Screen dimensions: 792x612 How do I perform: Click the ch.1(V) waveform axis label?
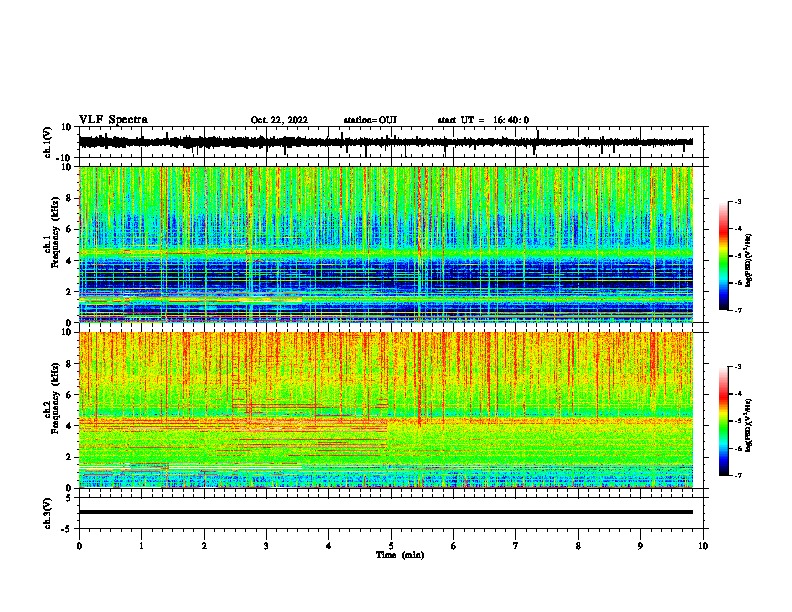pyautogui.click(x=48, y=142)
